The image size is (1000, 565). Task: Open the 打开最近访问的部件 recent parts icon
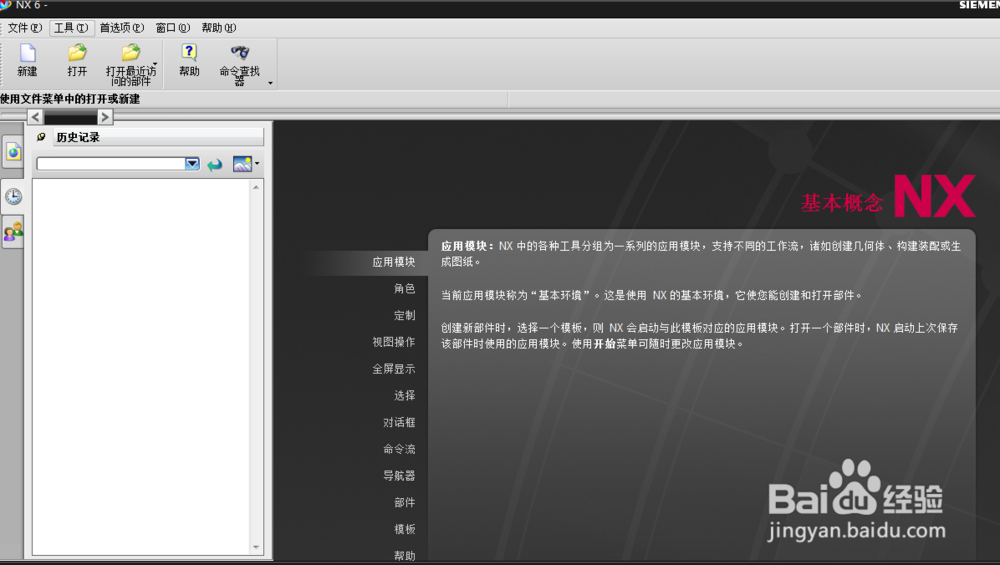(131, 52)
